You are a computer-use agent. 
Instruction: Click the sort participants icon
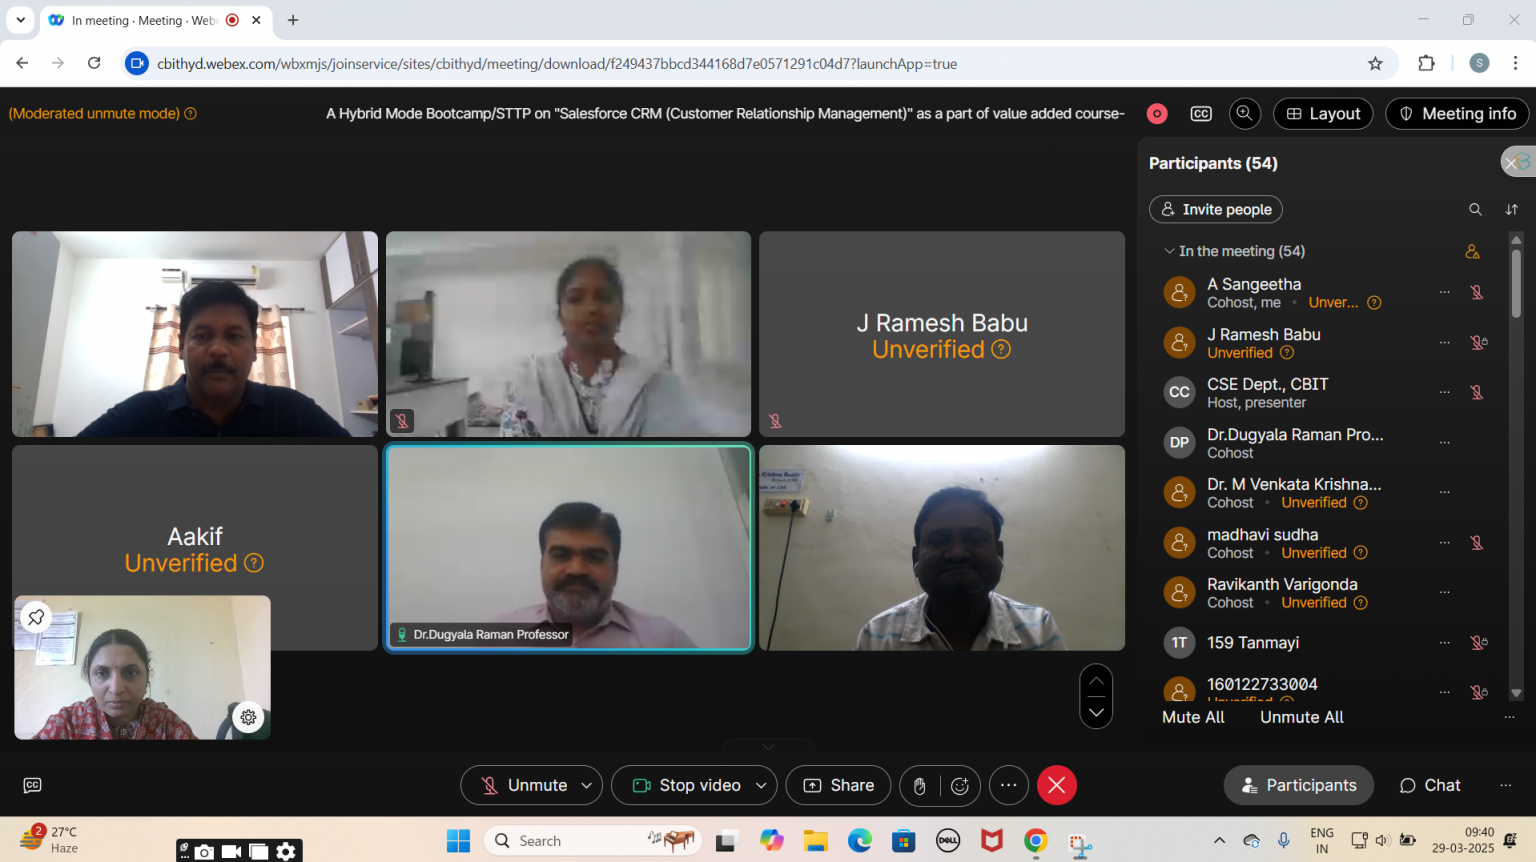1511,210
